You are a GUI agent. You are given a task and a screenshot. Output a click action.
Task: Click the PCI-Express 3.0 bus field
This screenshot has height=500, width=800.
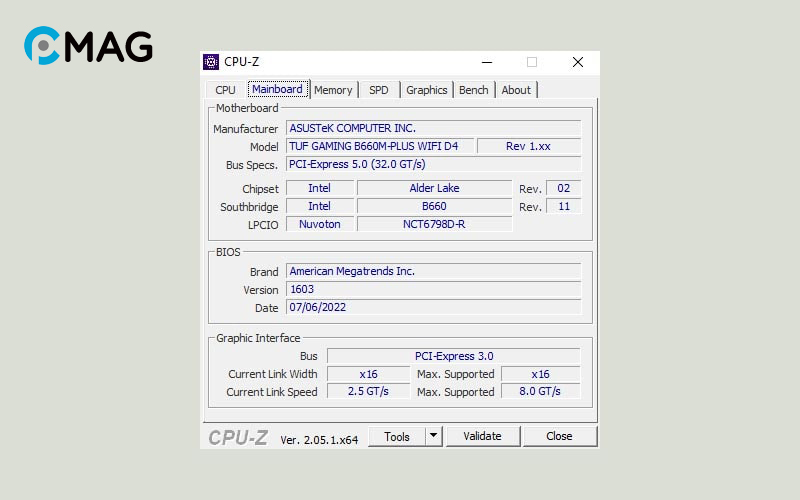[x=454, y=356]
